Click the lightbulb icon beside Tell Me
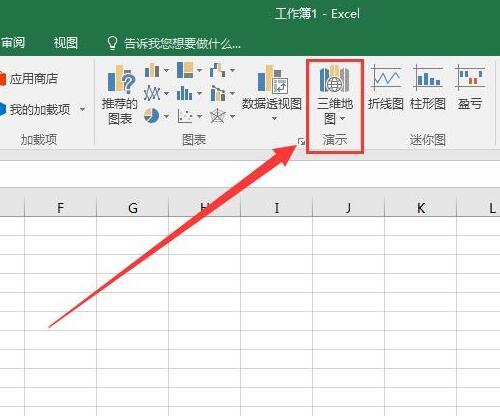This screenshot has height=416, width=500. pos(112,43)
